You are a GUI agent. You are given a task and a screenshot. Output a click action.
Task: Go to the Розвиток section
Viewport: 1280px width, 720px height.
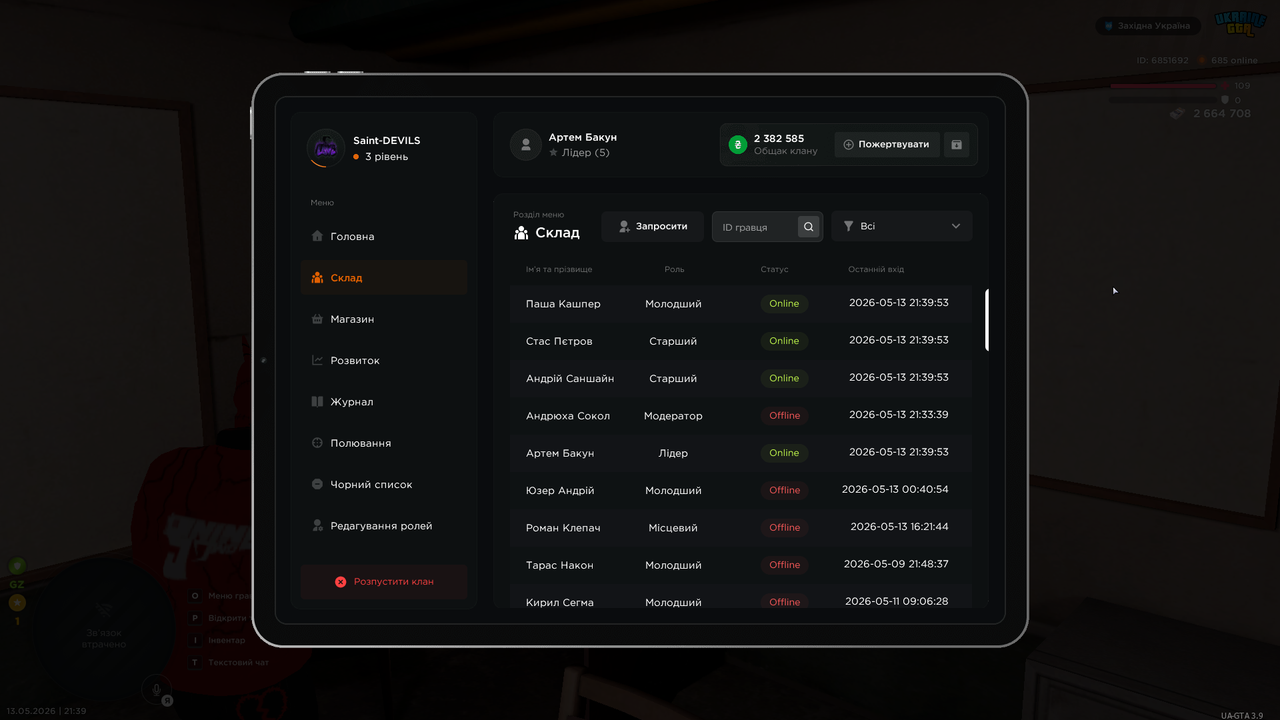click(x=384, y=360)
